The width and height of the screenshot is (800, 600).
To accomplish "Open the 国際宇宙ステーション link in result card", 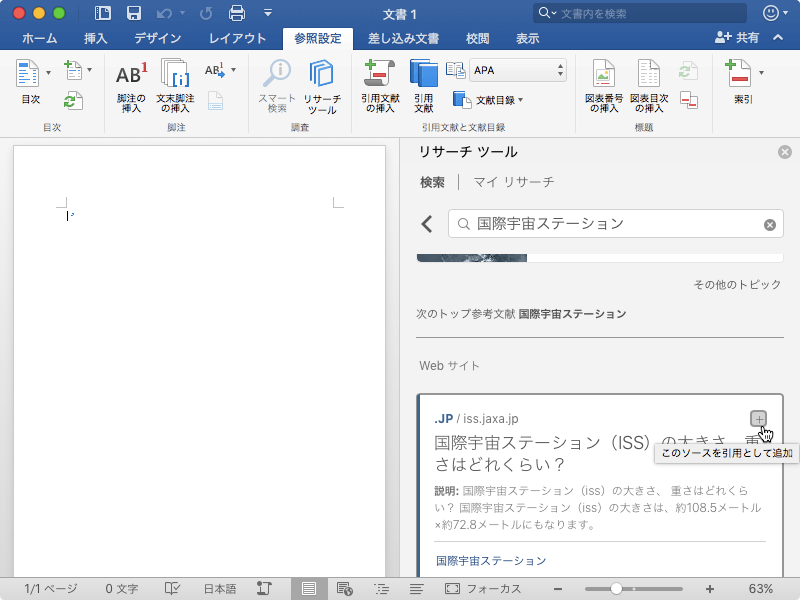I will pyautogui.click(x=491, y=561).
